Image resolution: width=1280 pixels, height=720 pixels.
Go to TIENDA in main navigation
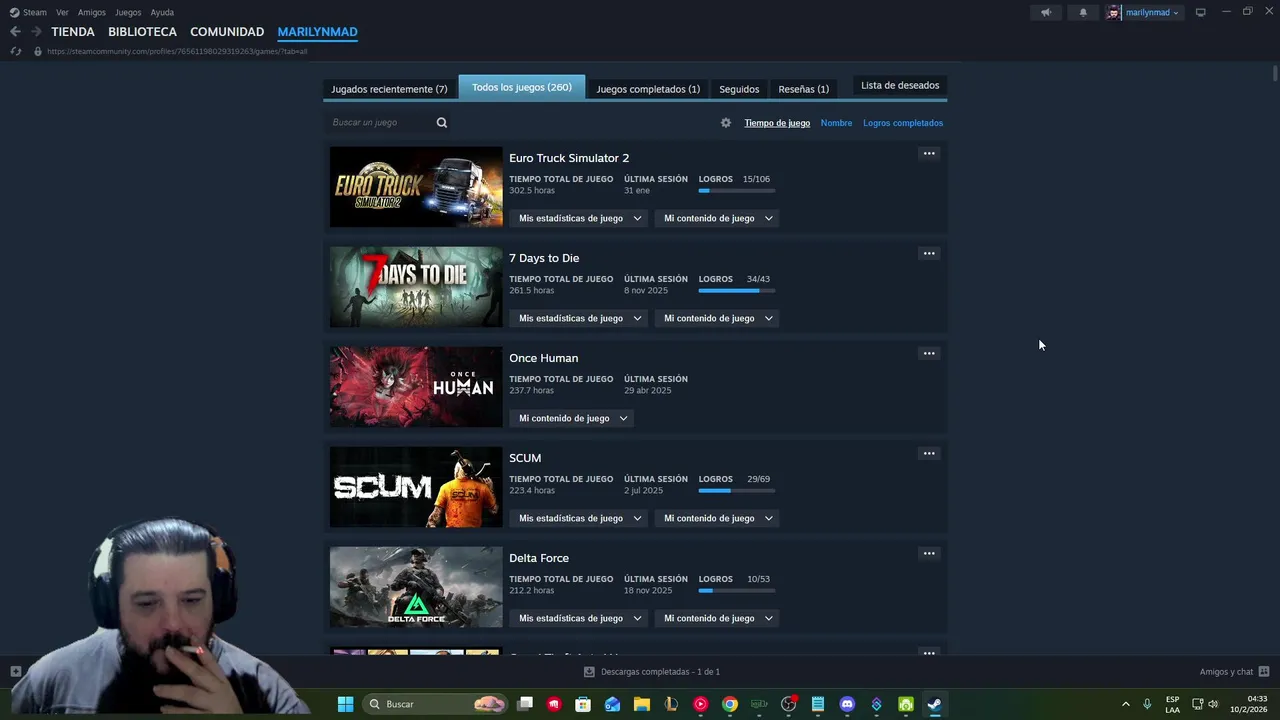click(73, 32)
